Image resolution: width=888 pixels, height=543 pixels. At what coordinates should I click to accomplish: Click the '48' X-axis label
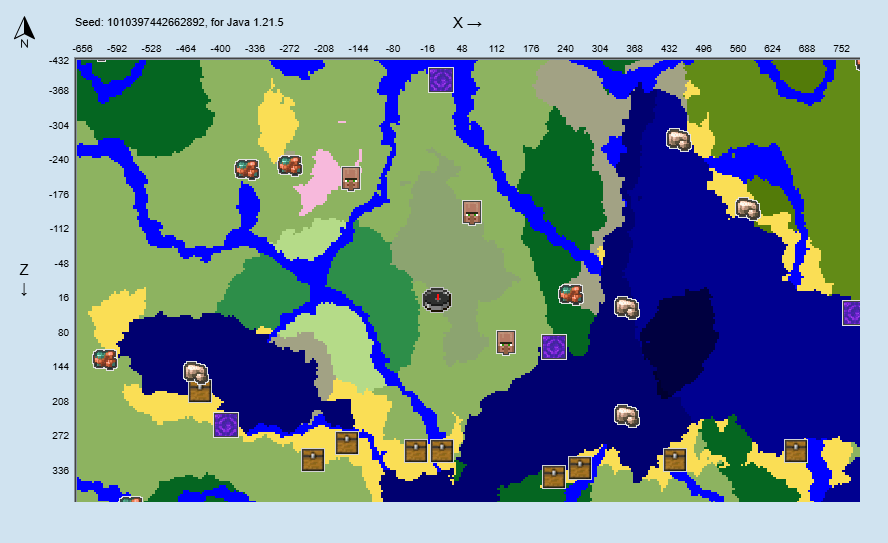coord(462,49)
